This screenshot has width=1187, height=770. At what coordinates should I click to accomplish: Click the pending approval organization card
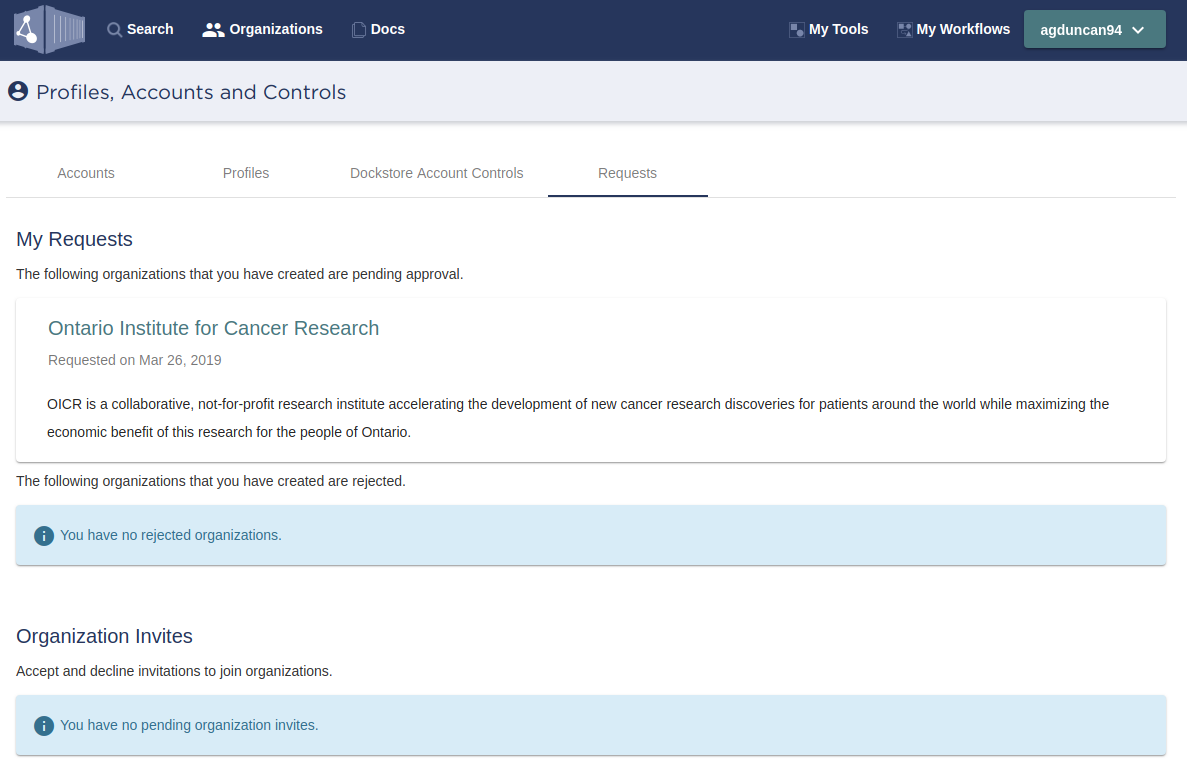tap(590, 380)
